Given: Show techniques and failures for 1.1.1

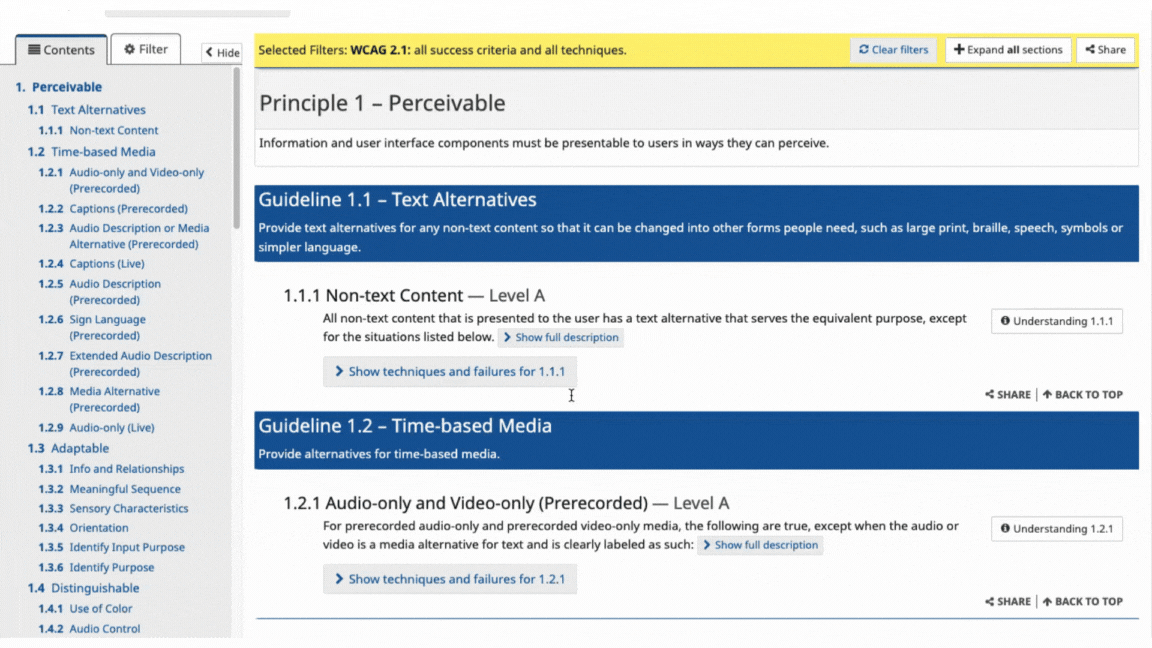Looking at the screenshot, I should coord(450,372).
